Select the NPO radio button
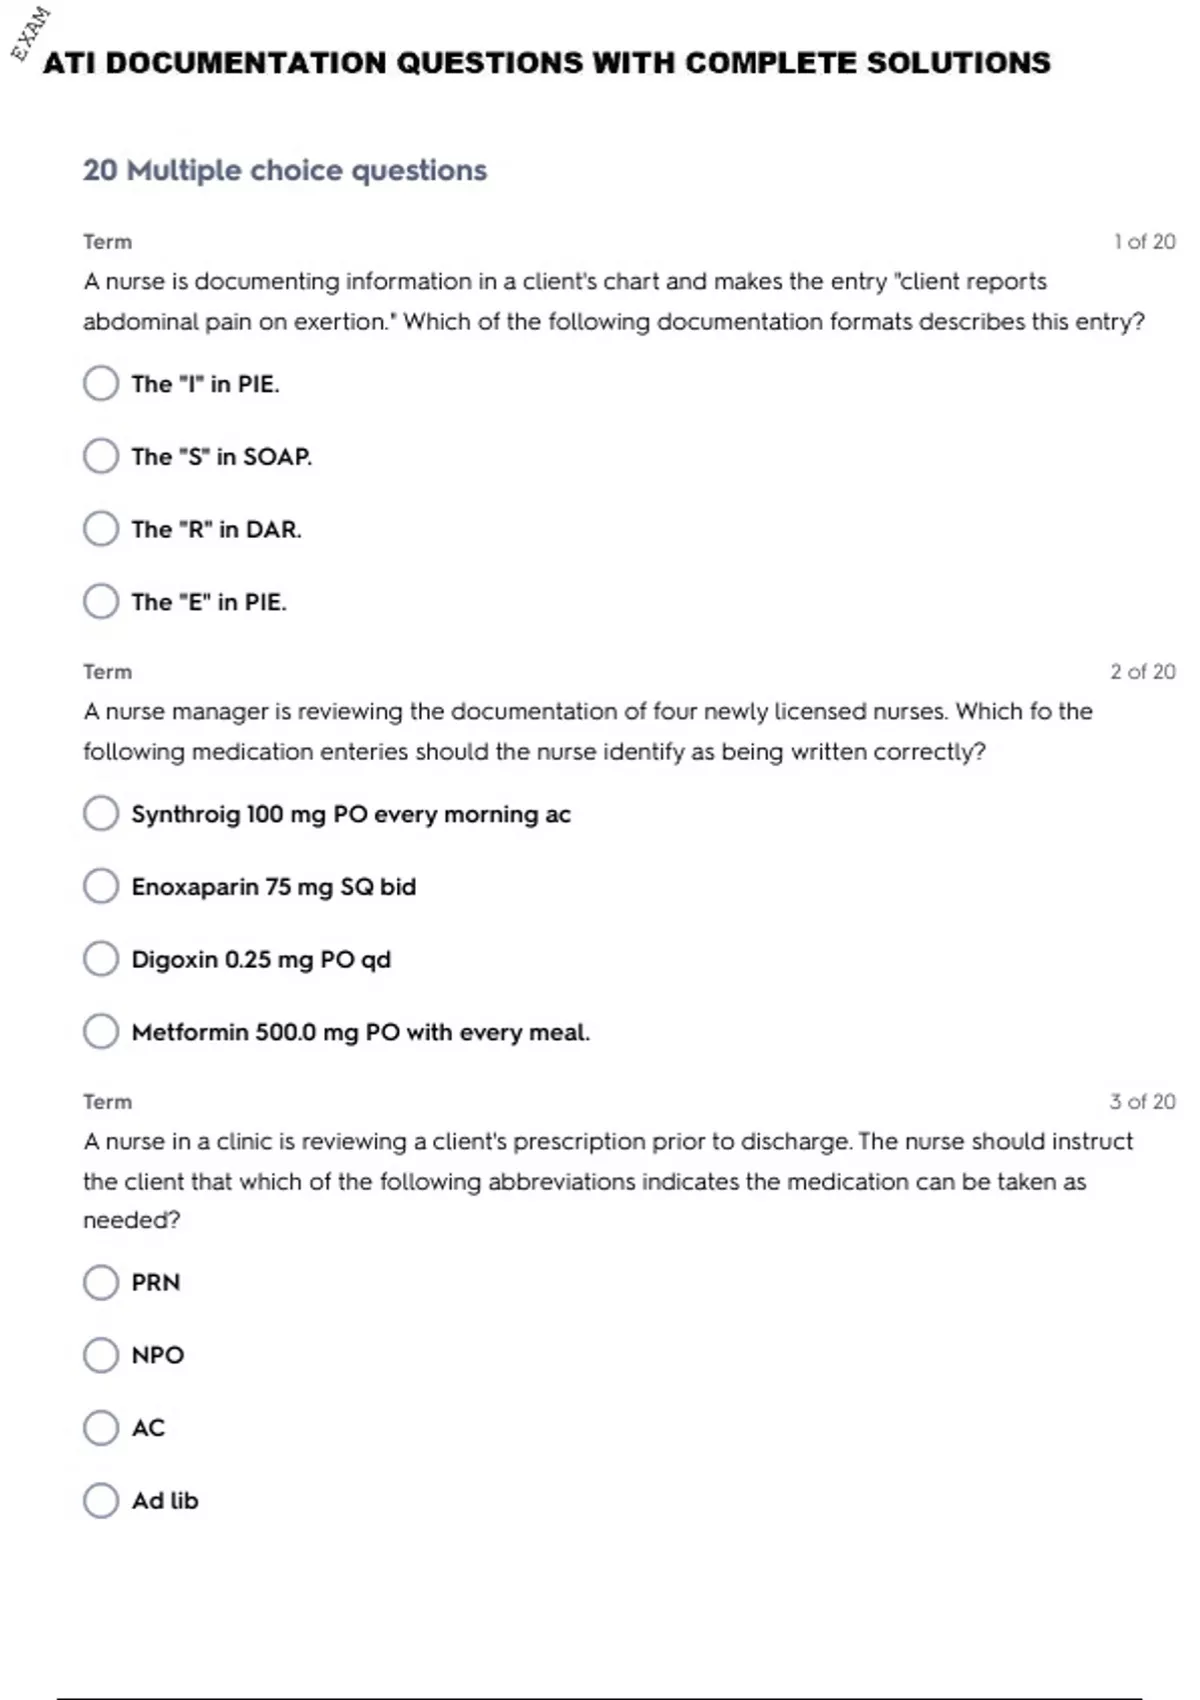Image resolution: width=1200 pixels, height=1700 pixels. (x=101, y=1355)
